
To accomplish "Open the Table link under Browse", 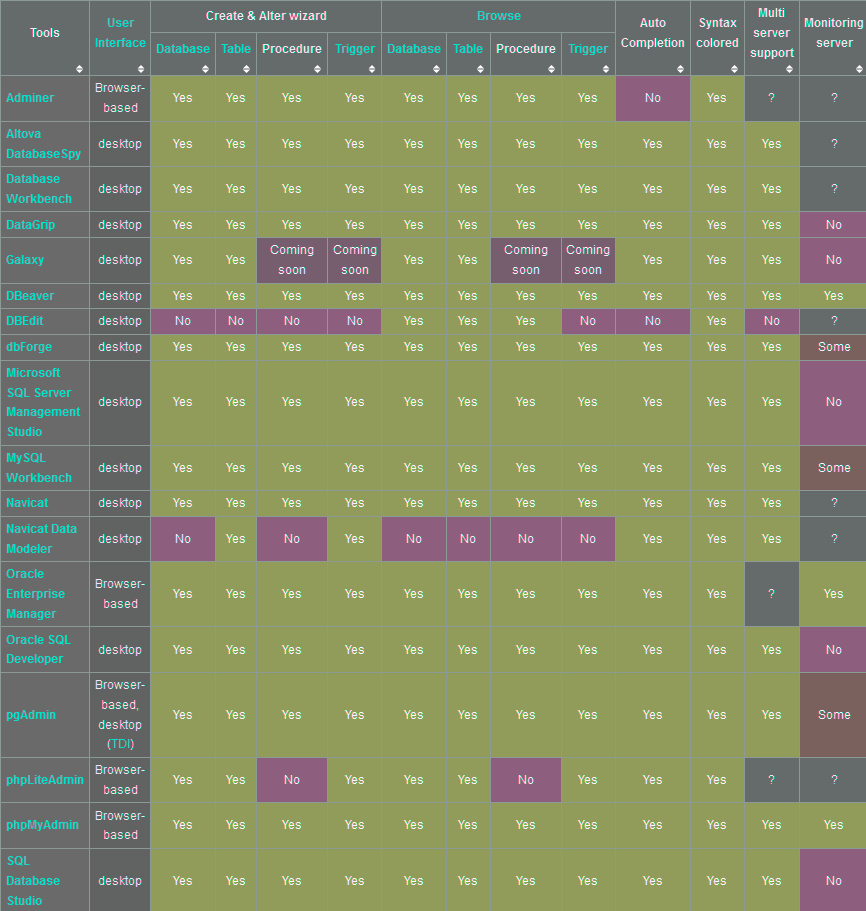I will pos(468,49).
